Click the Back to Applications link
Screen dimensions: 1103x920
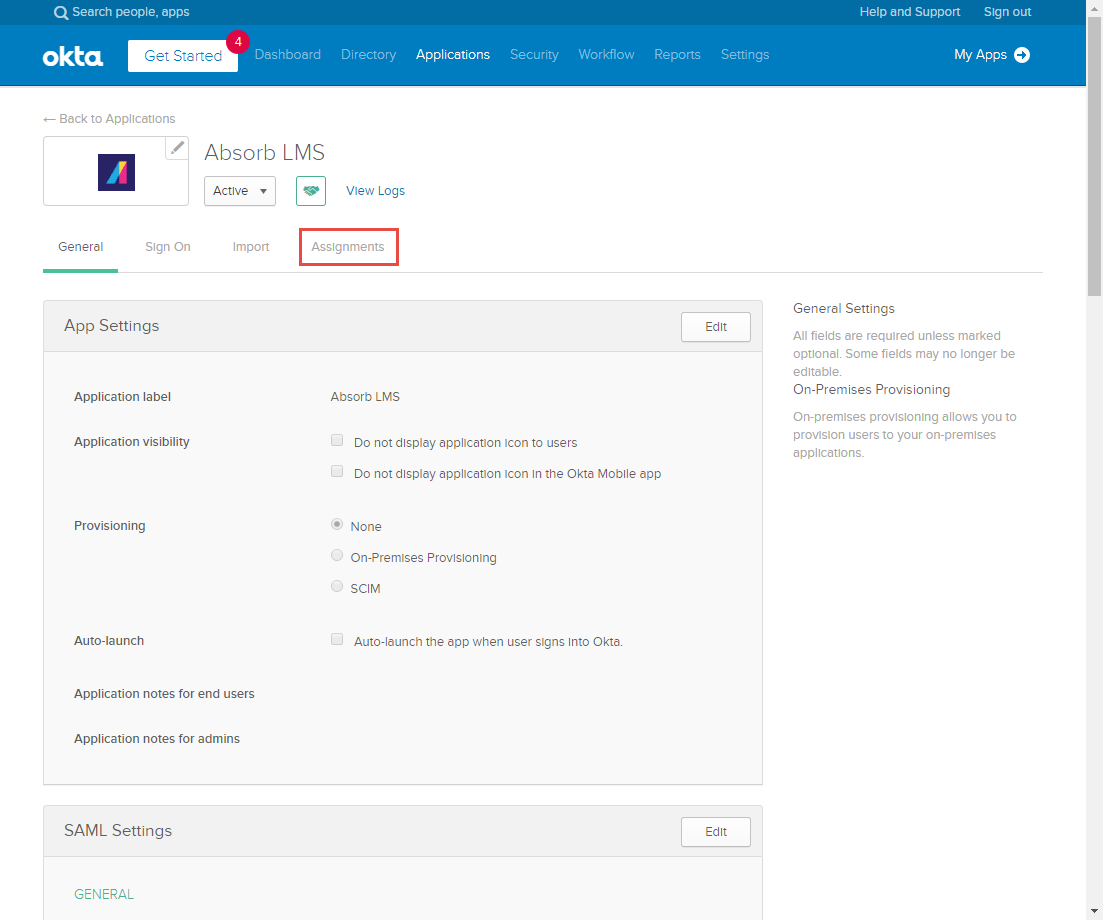tap(109, 119)
